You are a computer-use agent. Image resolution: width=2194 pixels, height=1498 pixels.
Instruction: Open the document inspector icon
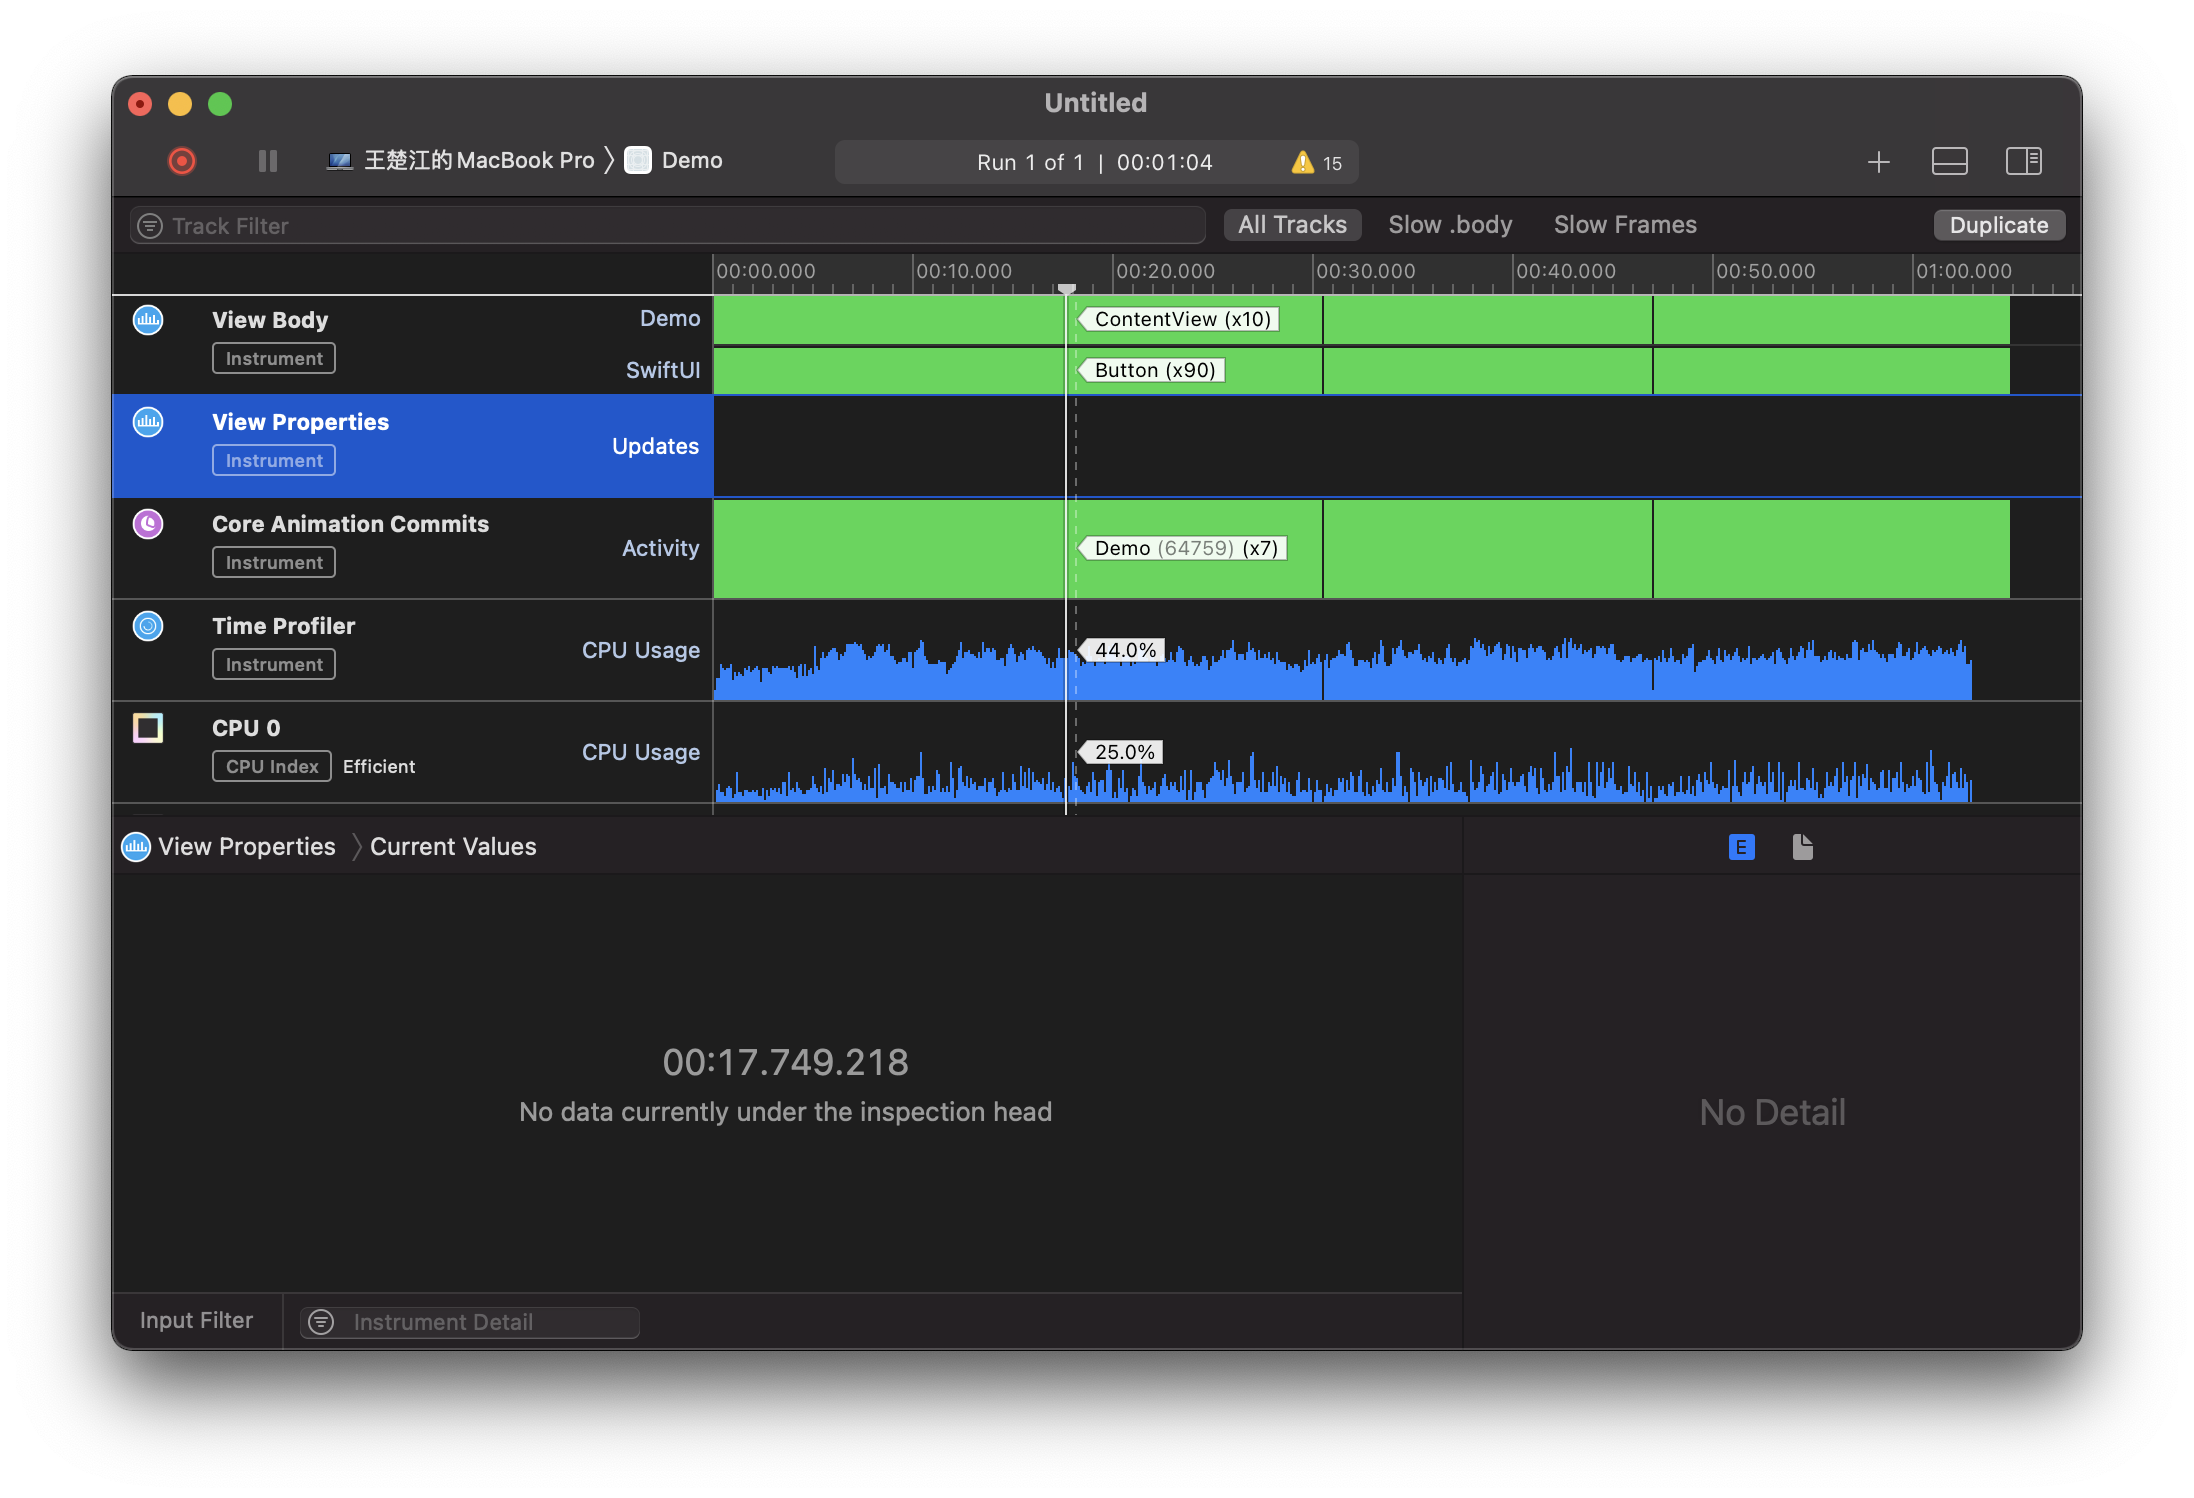pyautogui.click(x=1802, y=847)
